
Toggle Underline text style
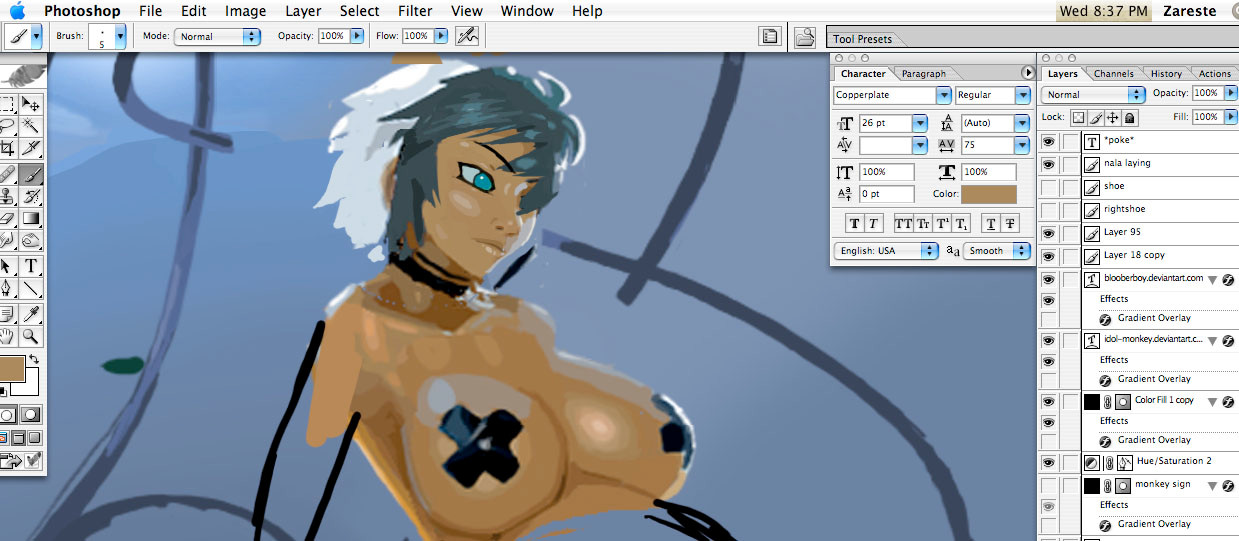coord(990,224)
